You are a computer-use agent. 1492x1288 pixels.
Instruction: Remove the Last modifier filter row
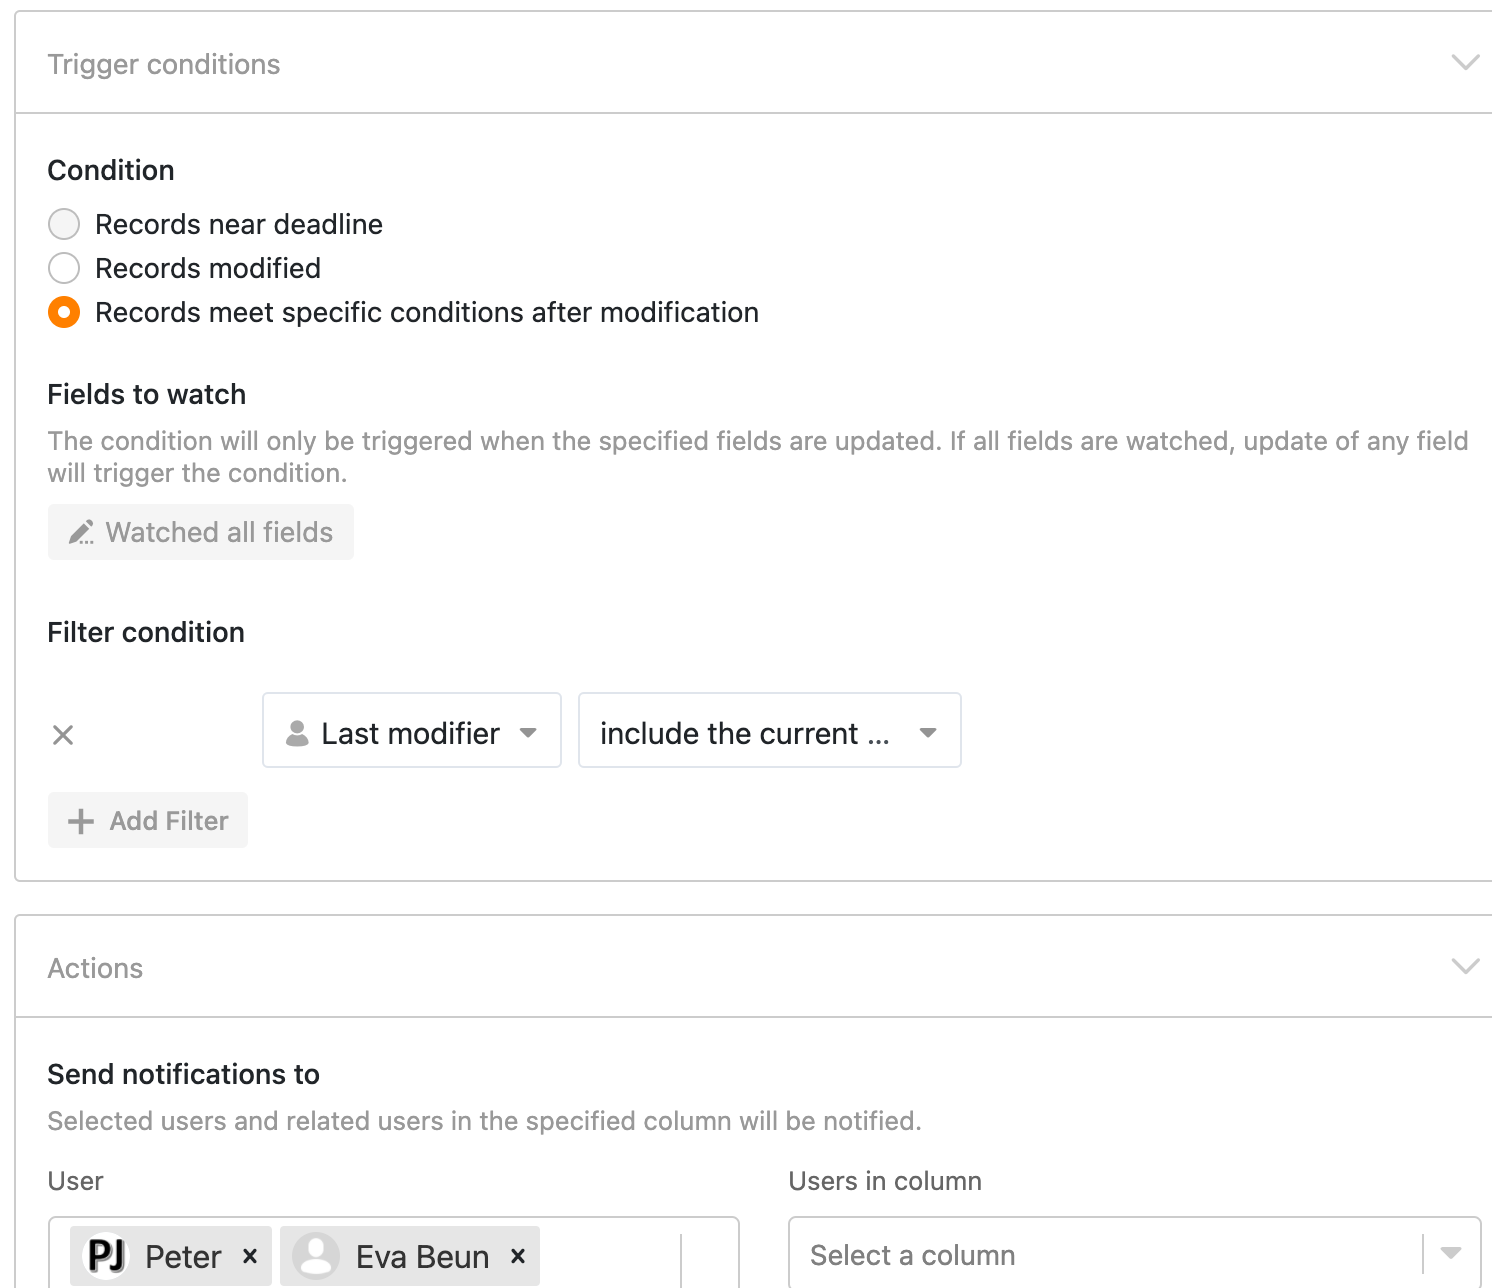click(63, 735)
